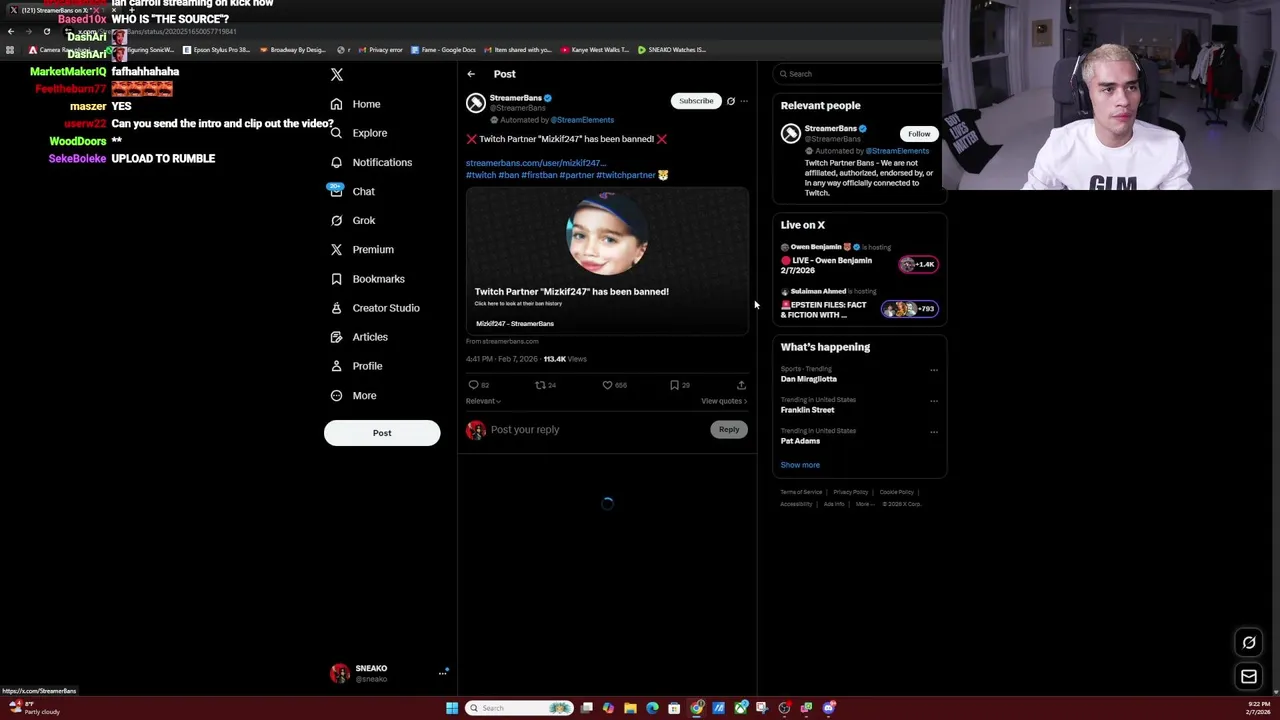Viewport: 1280px width, 720px height.
Task: Click the share icon on the post
Action: (741, 385)
